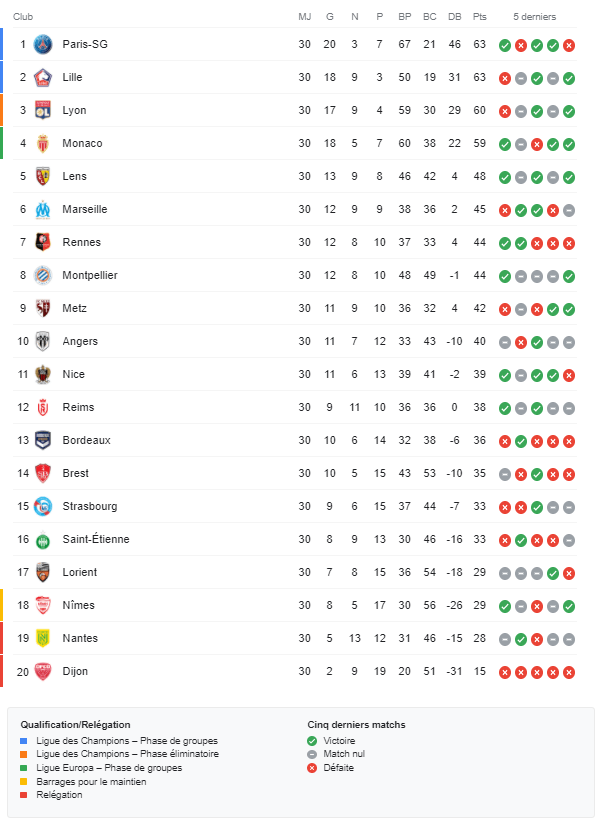The width and height of the screenshot is (600, 823).
Task: Click the Nantes yellow crest
Action: pos(43,639)
